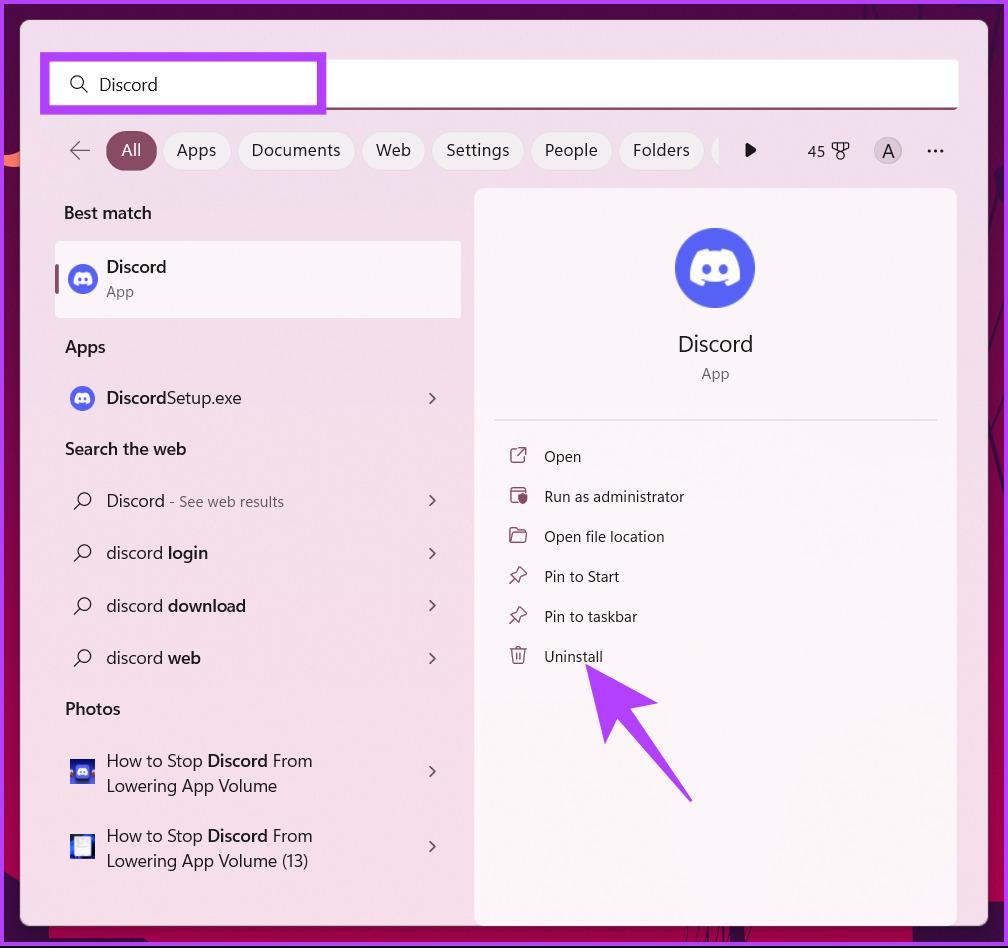Expand 'Lowering App Volume (13)' photo chevron

[x=432, y=846]
